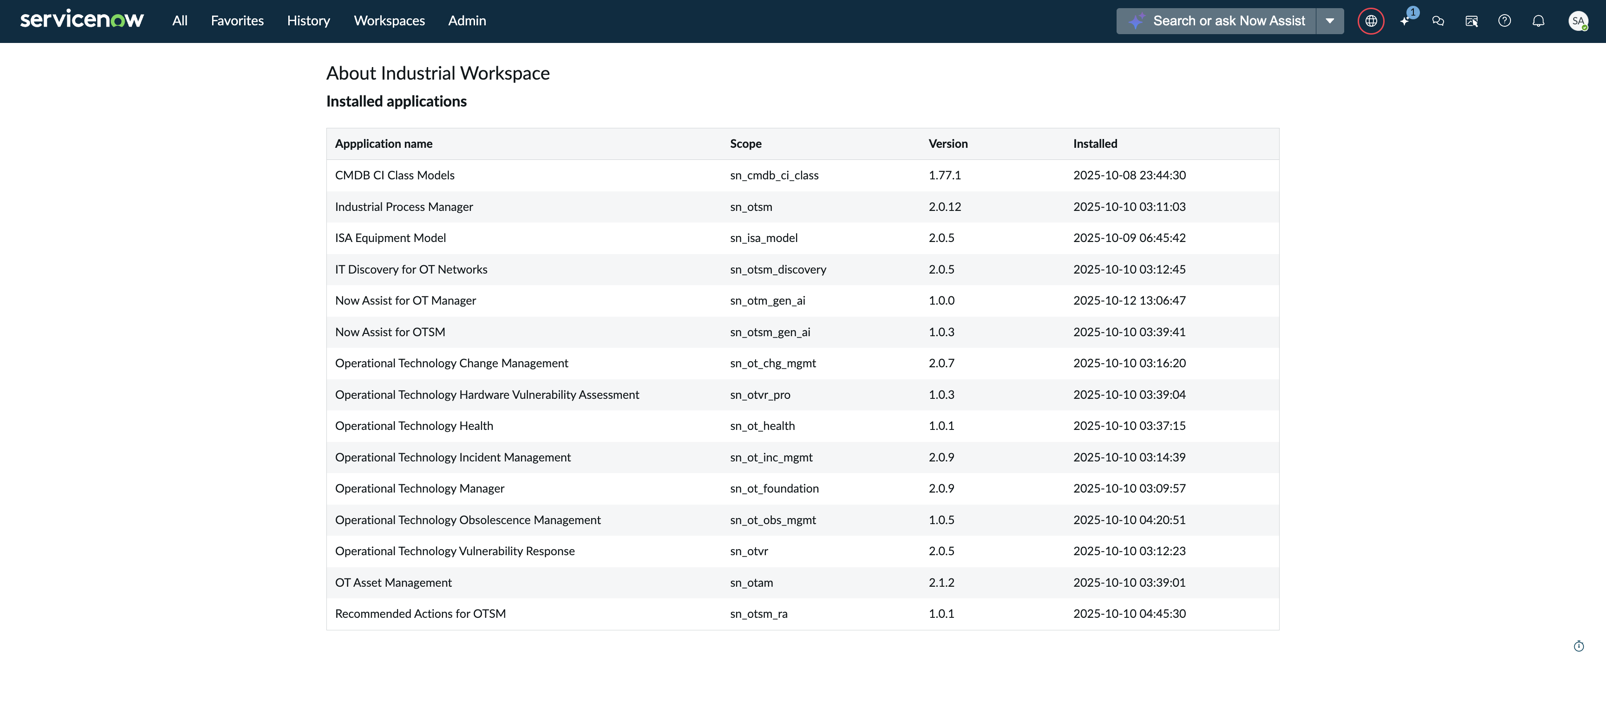Click the timer icon at the bottom right
Viewport: 1606px width, 716px height.
1579,646
